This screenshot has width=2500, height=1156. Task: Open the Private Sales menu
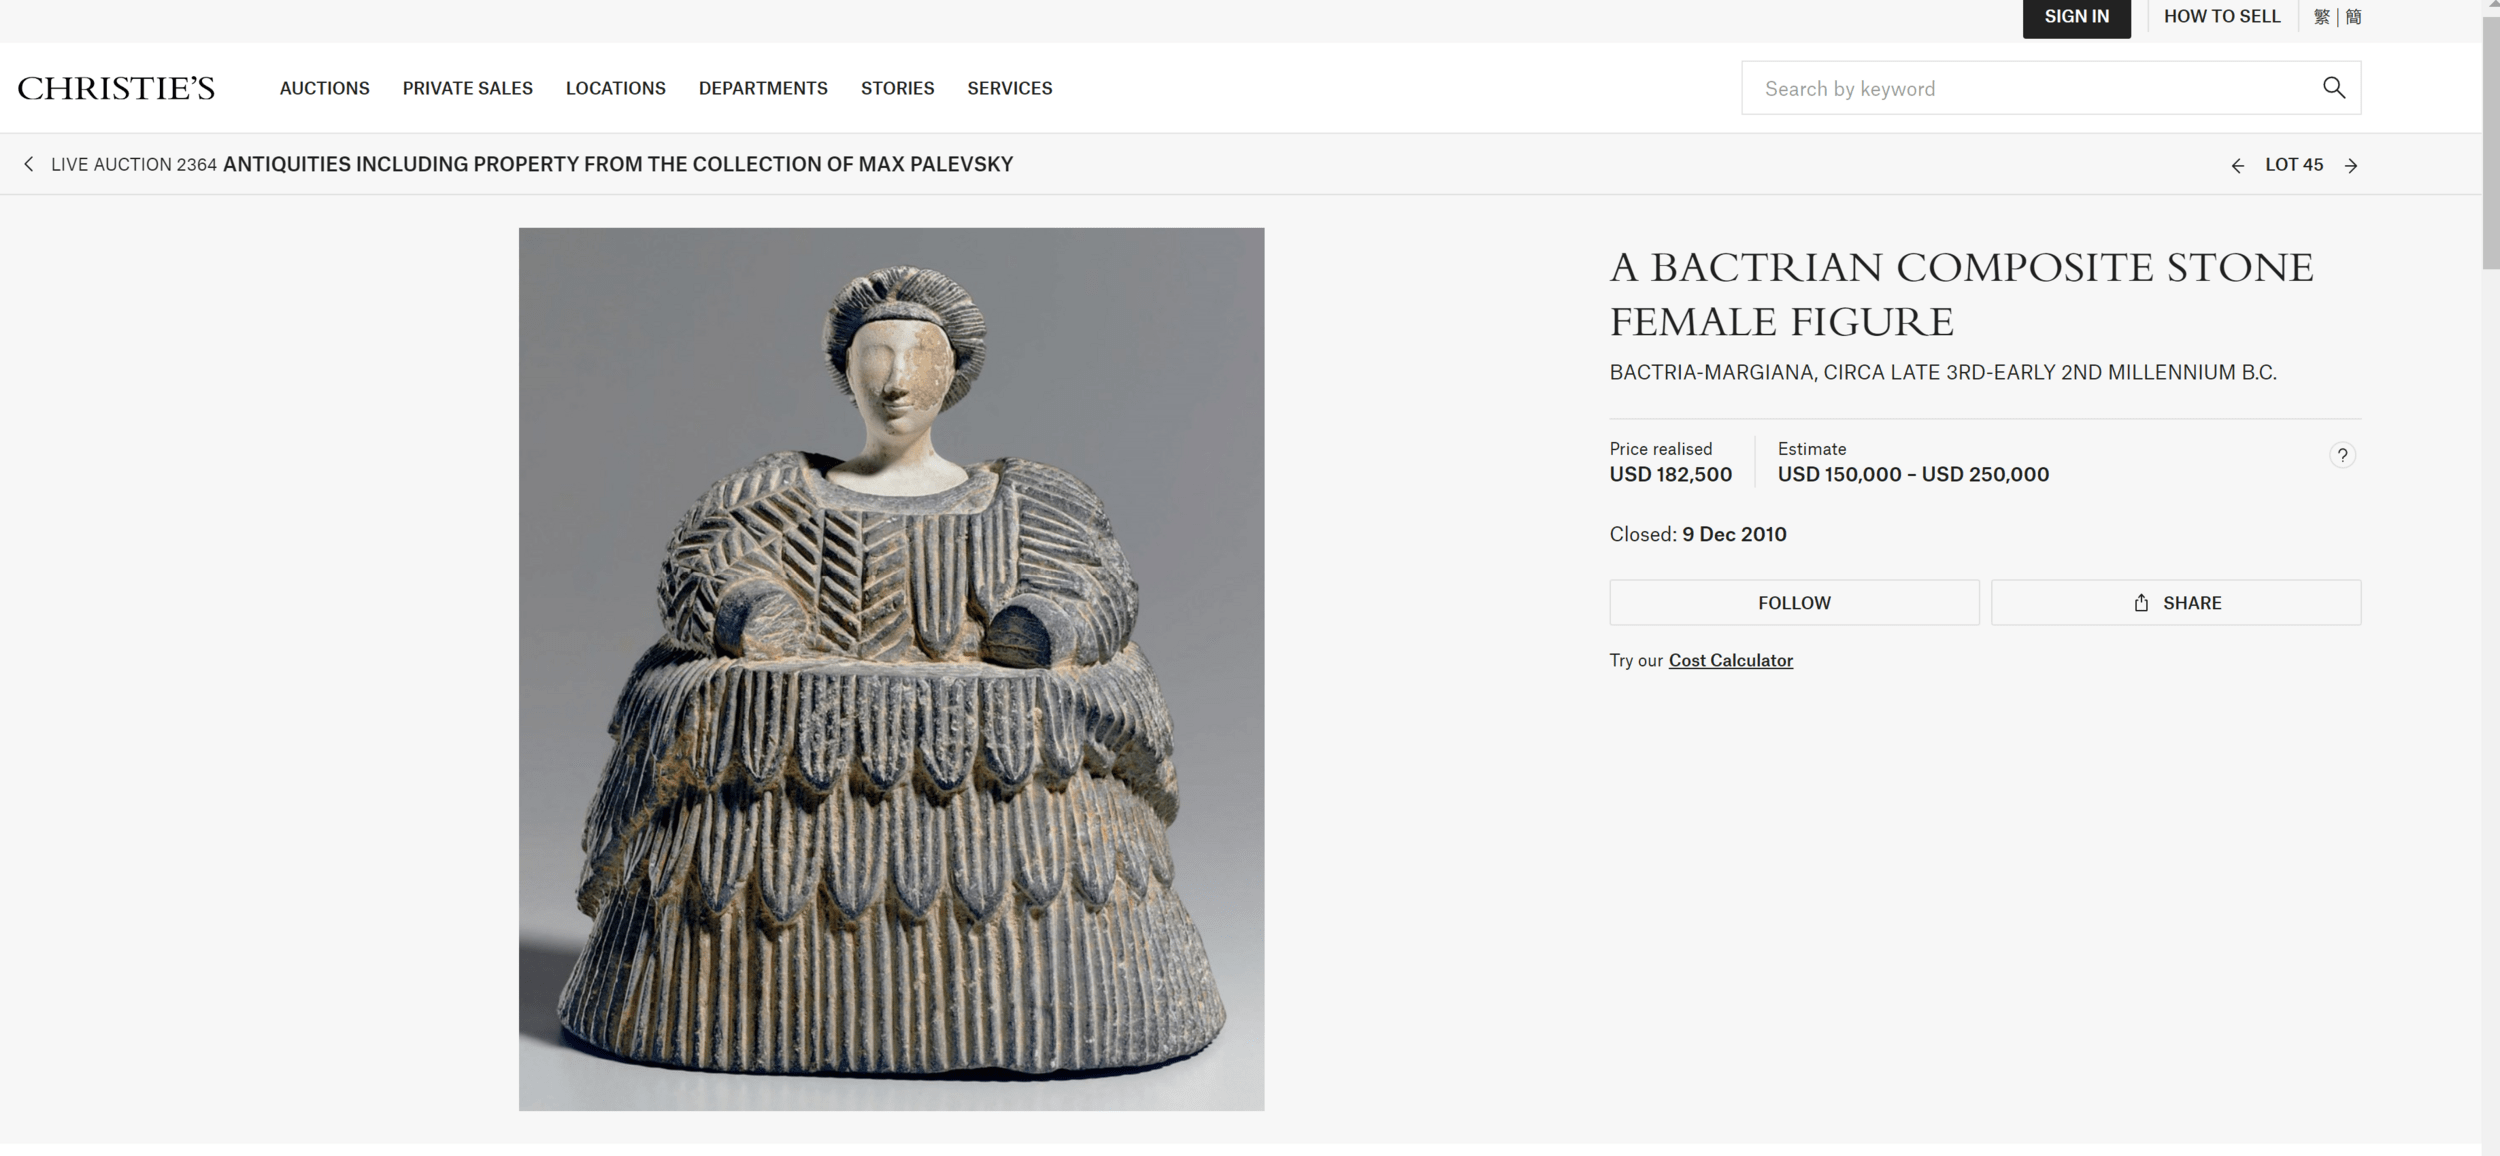[x=468, y=88]
